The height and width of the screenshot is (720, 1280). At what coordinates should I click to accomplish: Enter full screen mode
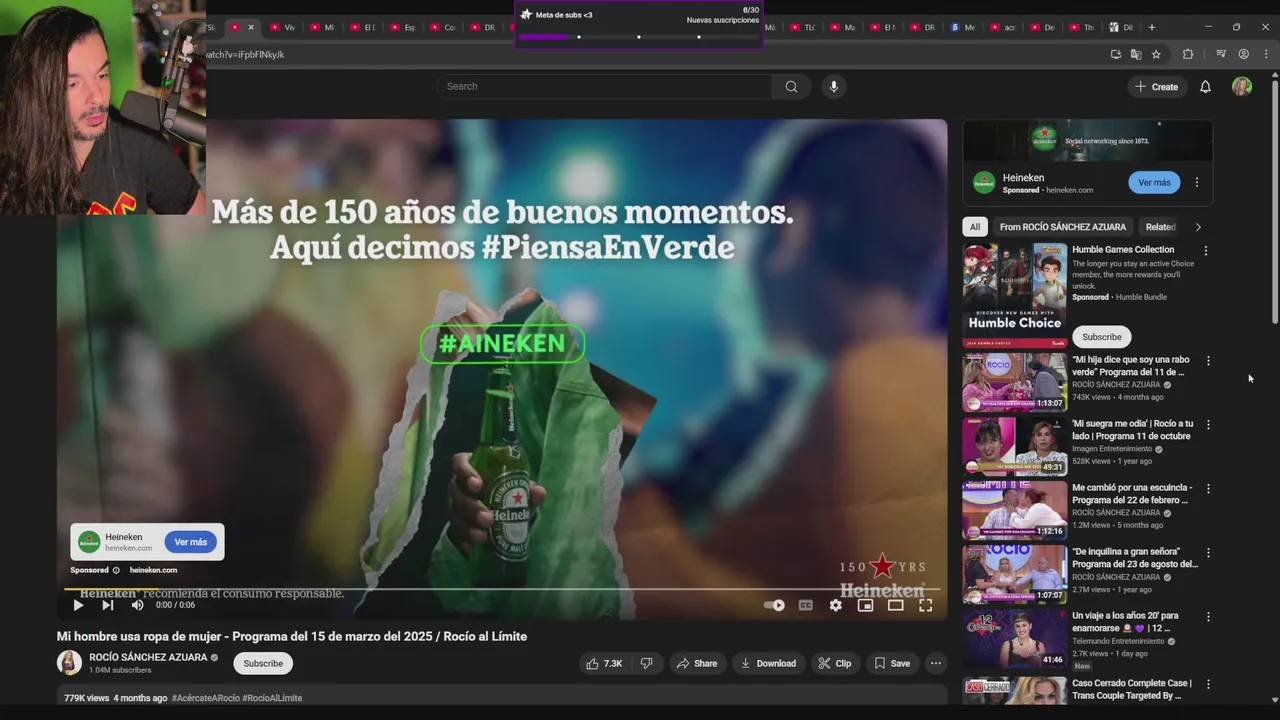[x=925, y=605]
